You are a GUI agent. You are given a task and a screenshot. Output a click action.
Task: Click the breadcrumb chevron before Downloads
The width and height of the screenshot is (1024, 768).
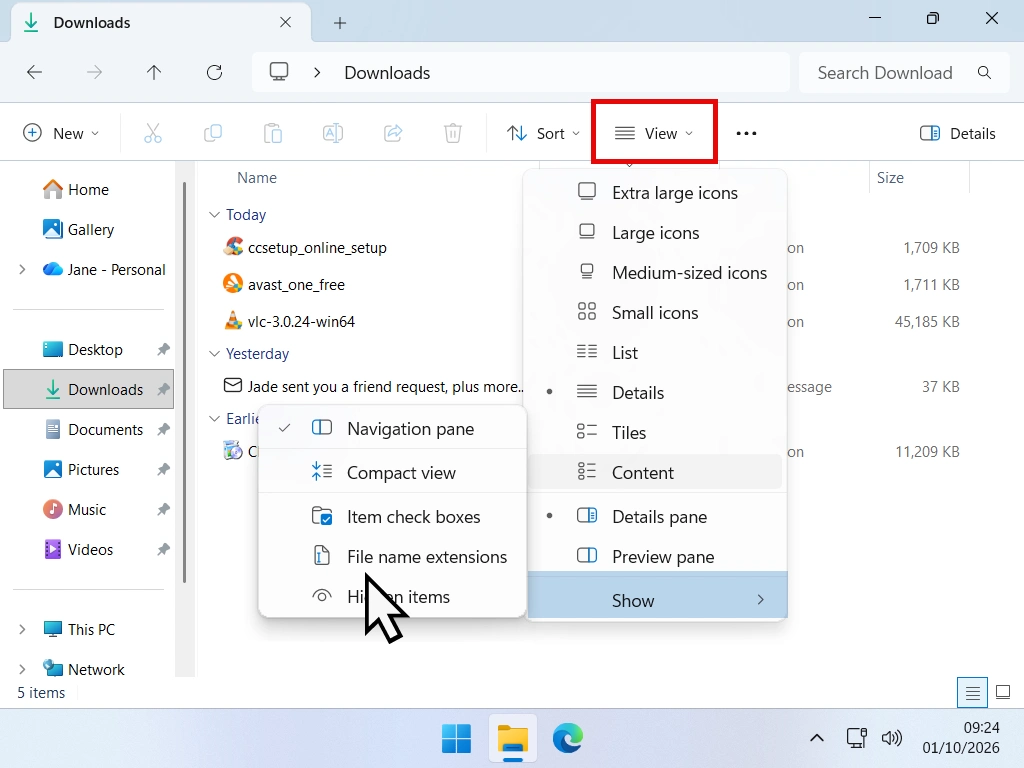(x=317, y=72)
